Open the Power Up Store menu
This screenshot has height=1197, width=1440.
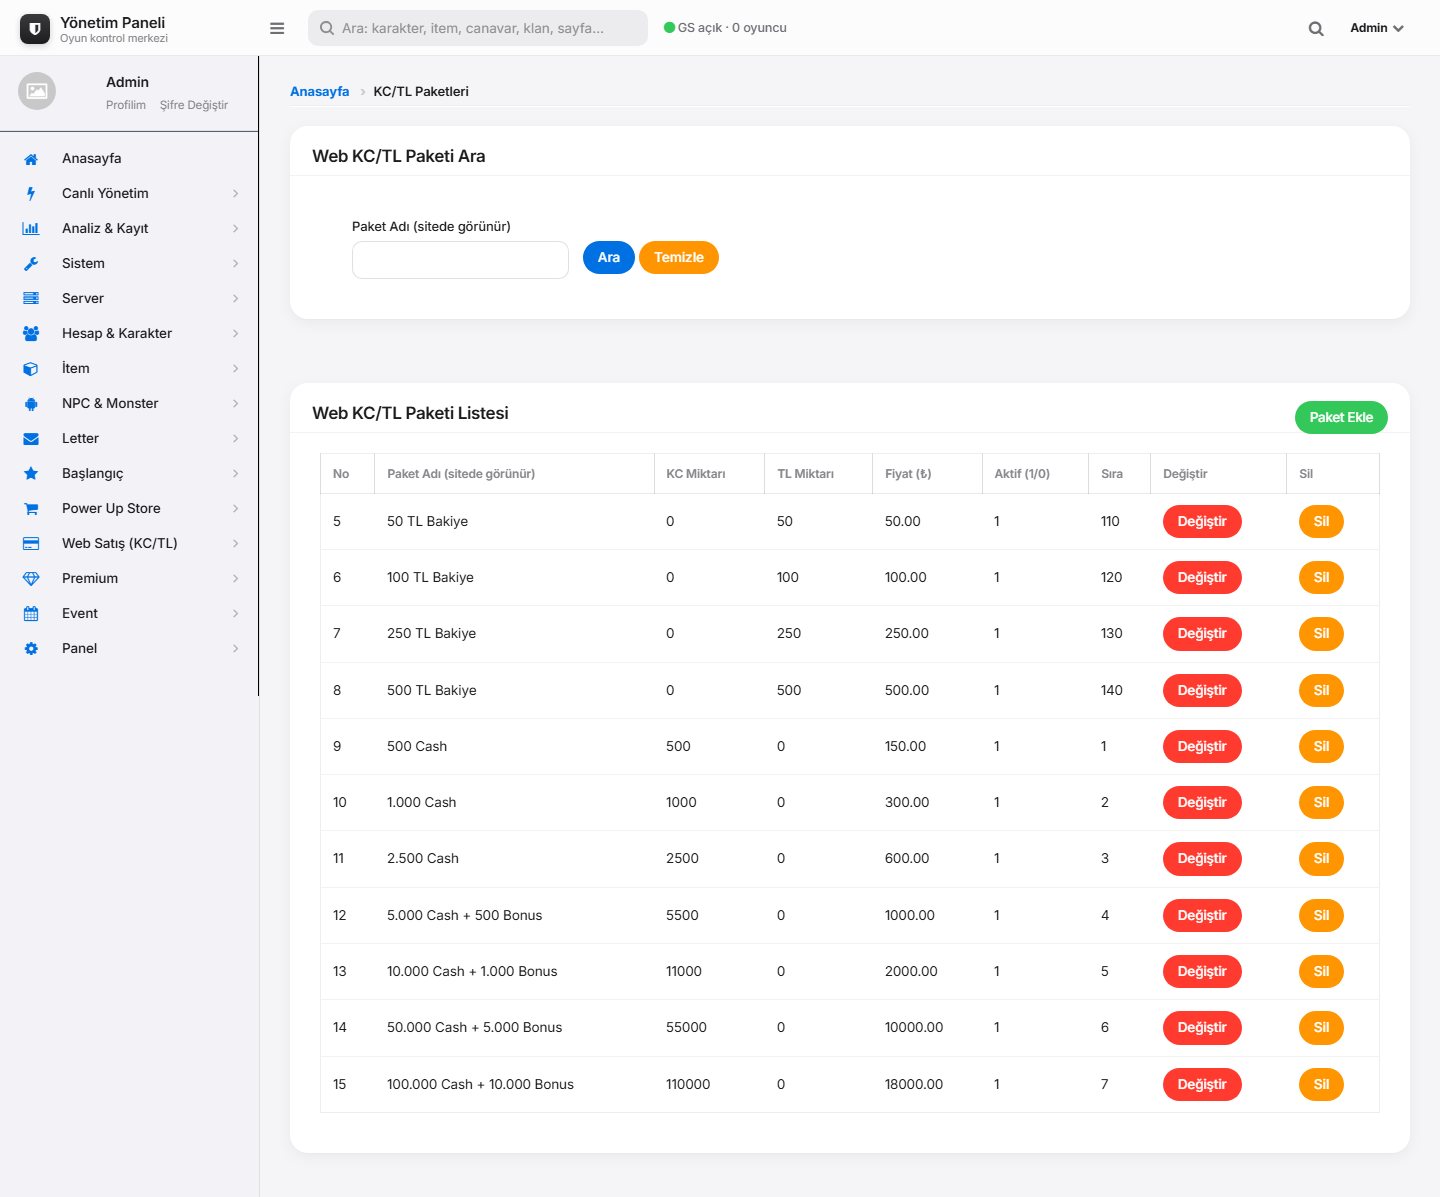[129, 508]
